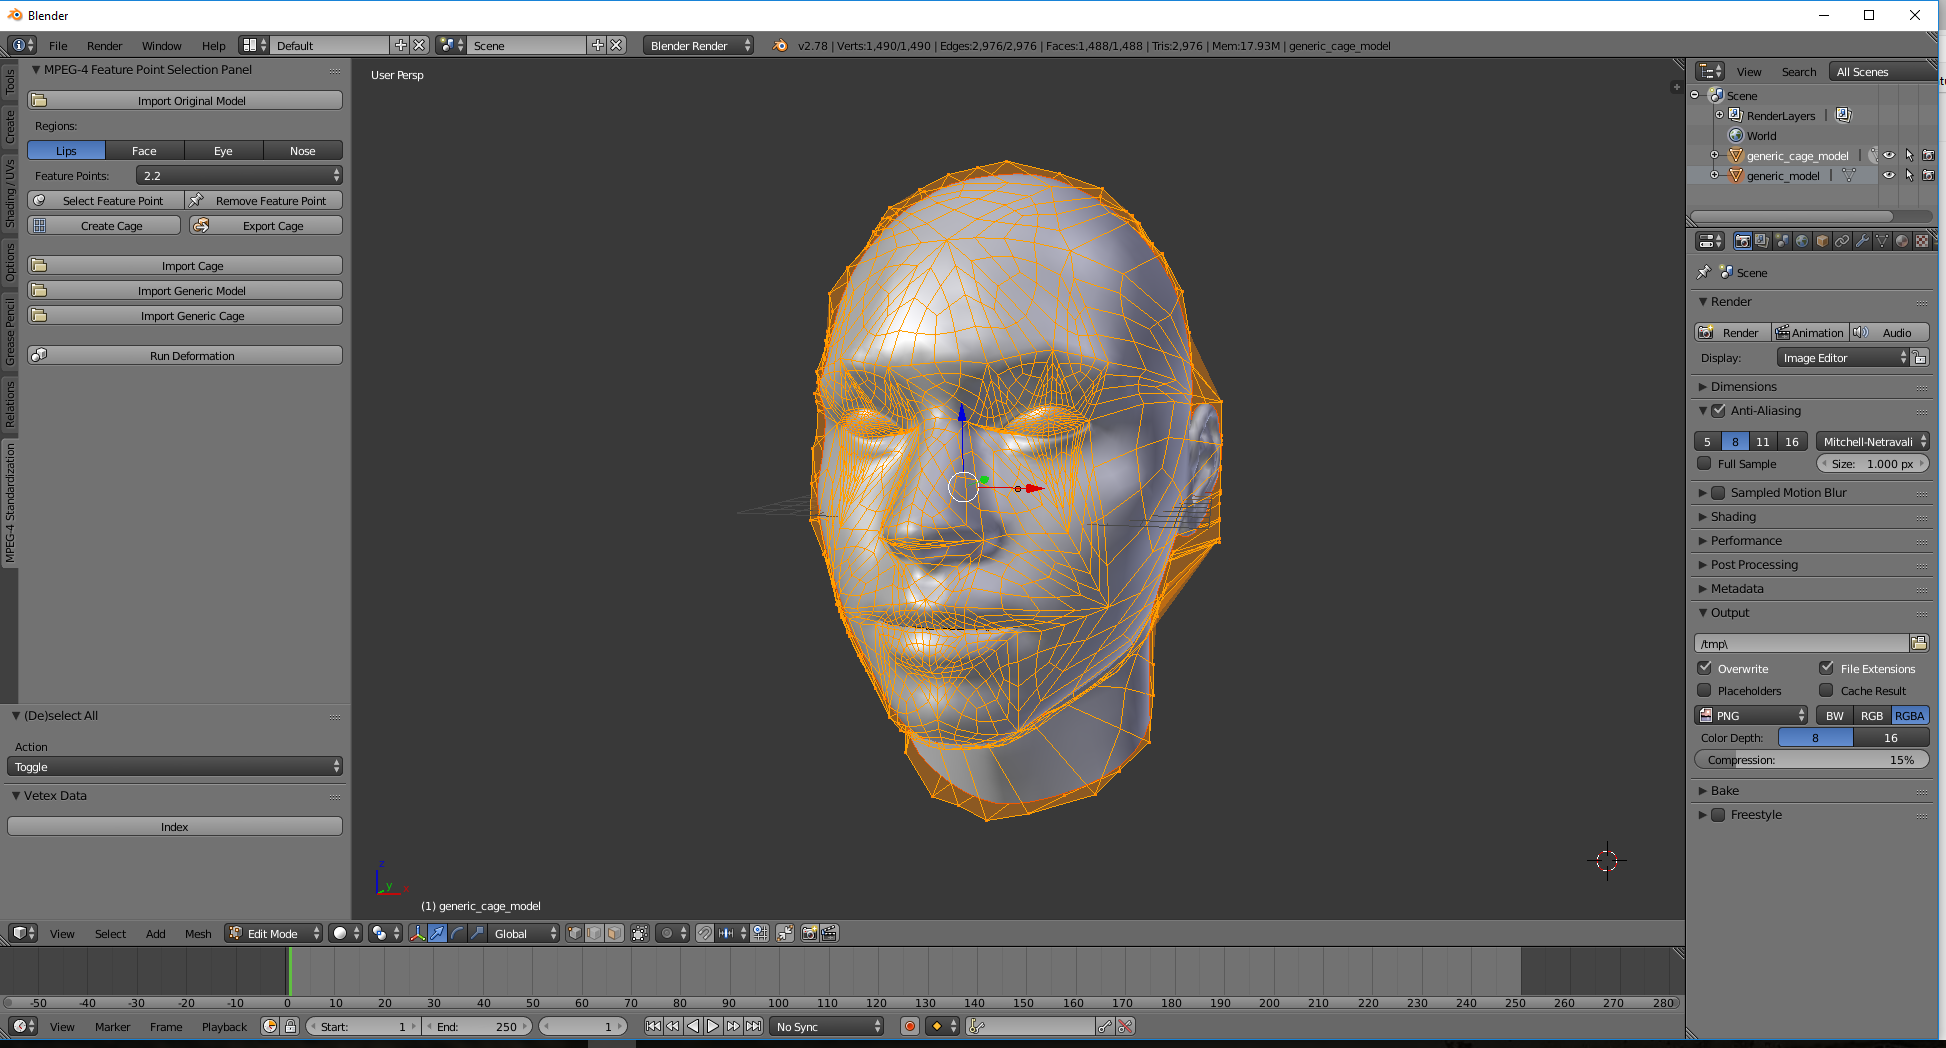Open the Edit Mode selector dropdown
1946x1048 pixels.
pos(273,933)
